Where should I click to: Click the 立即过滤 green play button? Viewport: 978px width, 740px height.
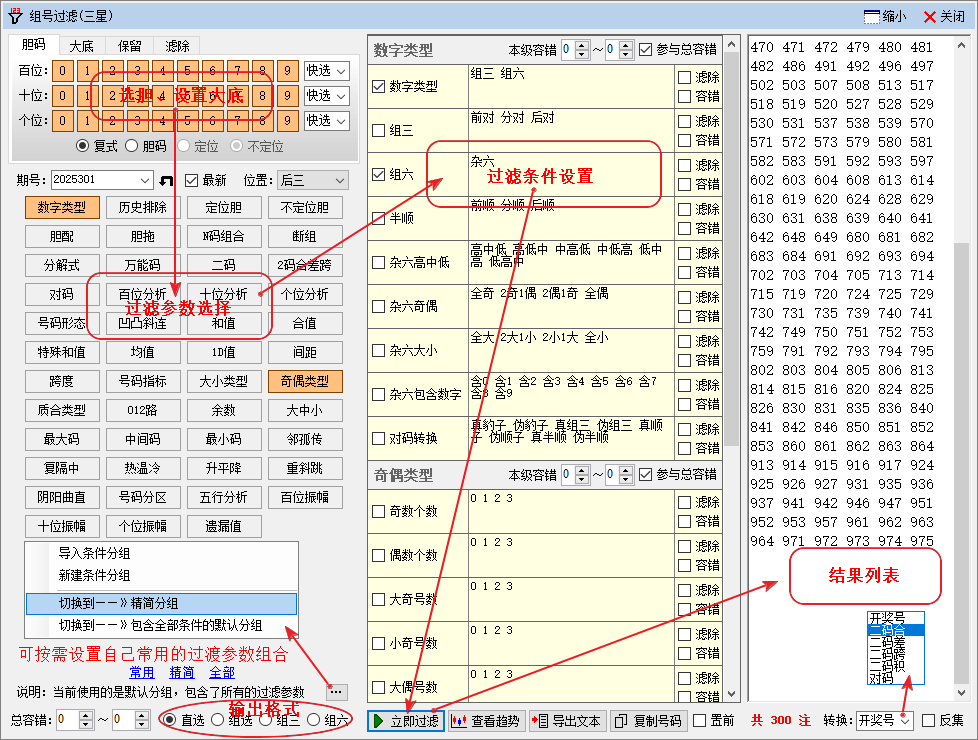pyautogui.click(x=405, y=720)
